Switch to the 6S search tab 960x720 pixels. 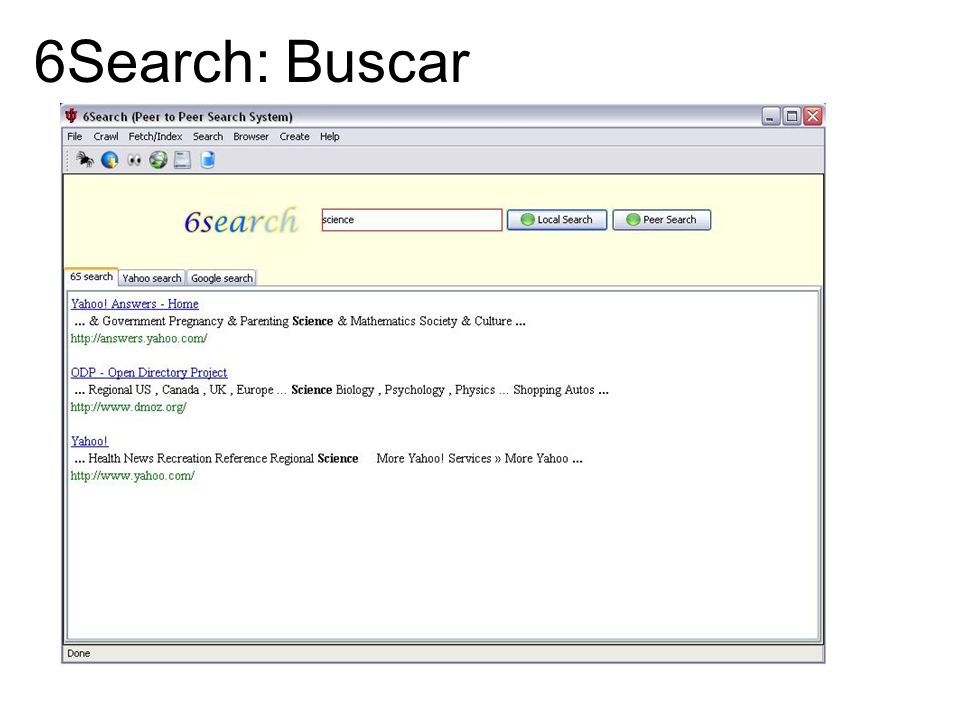click(91, 277)
